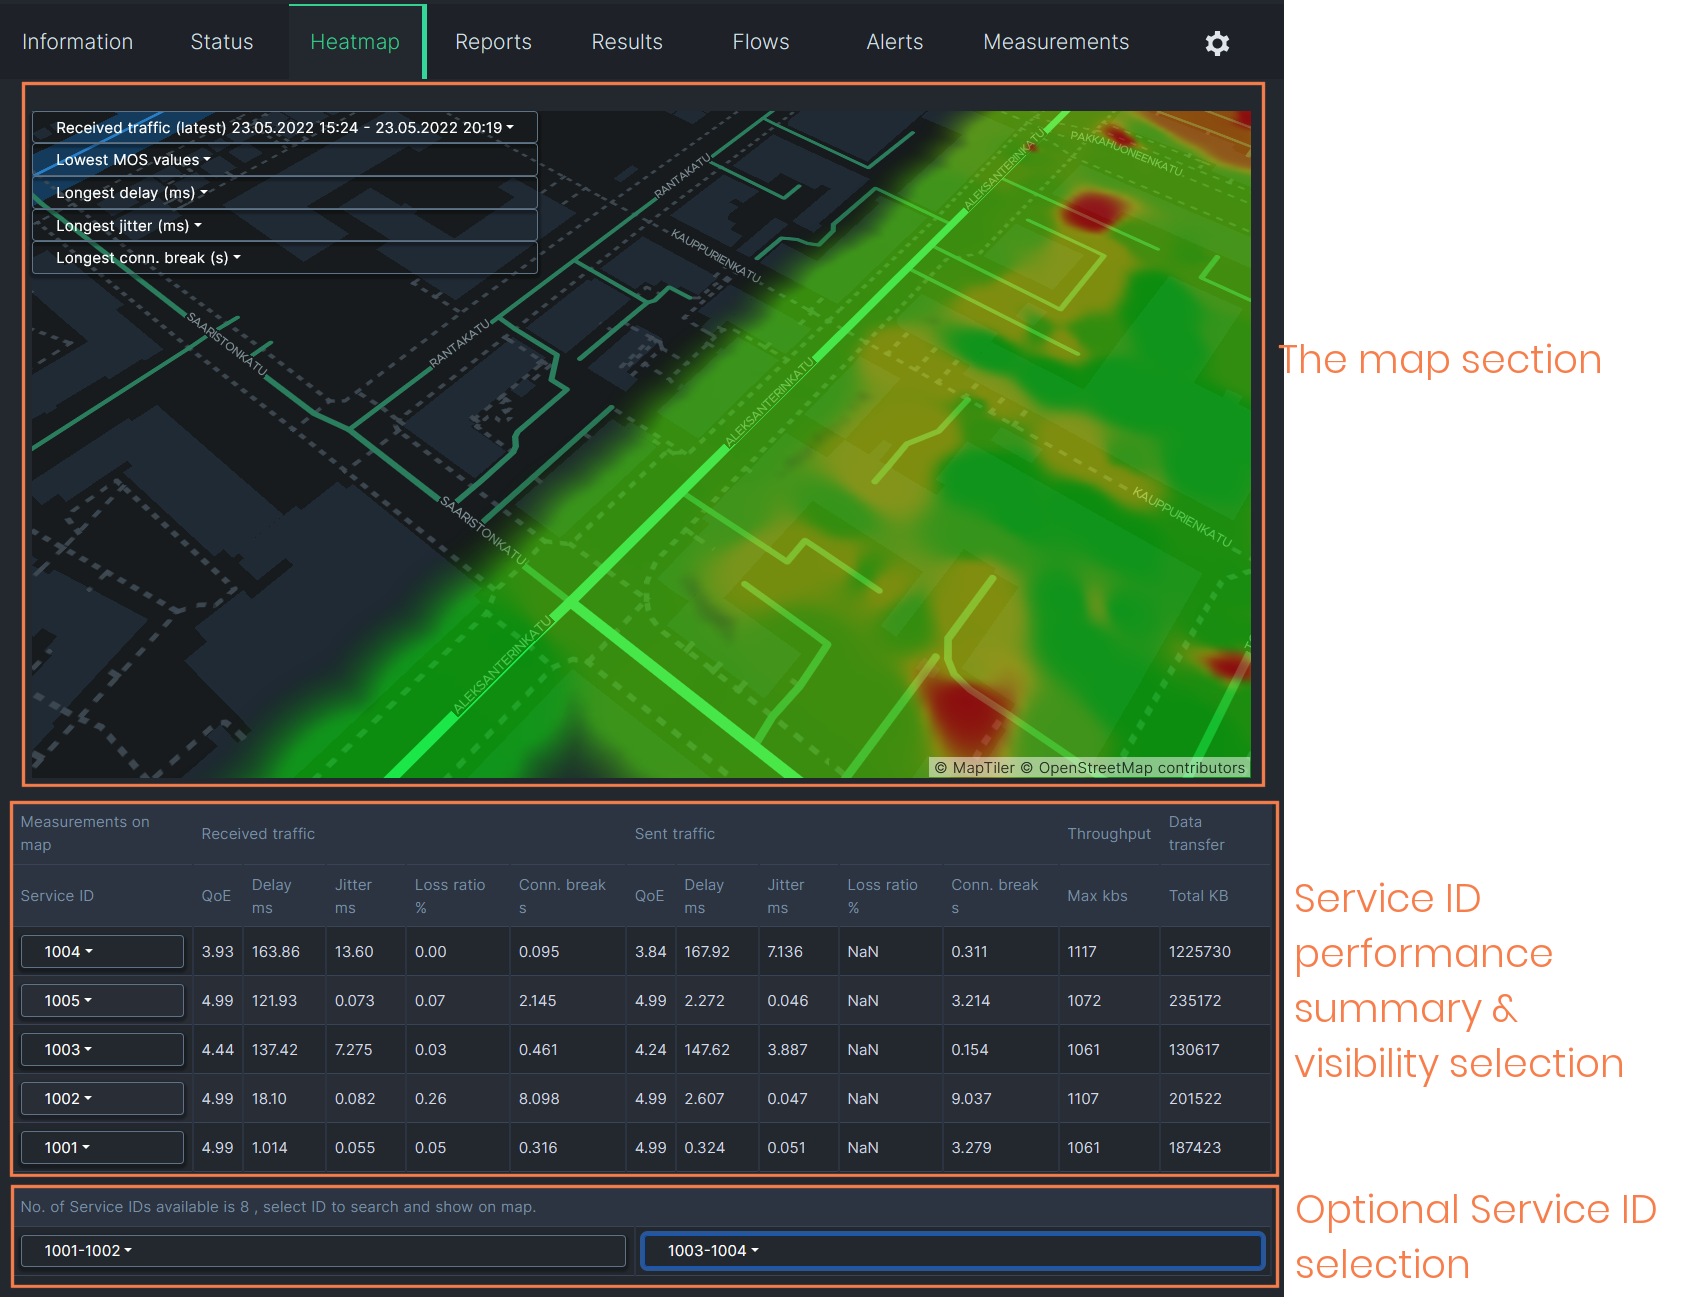Open the Alerts tab
1684x1297 pixels.
894,42
